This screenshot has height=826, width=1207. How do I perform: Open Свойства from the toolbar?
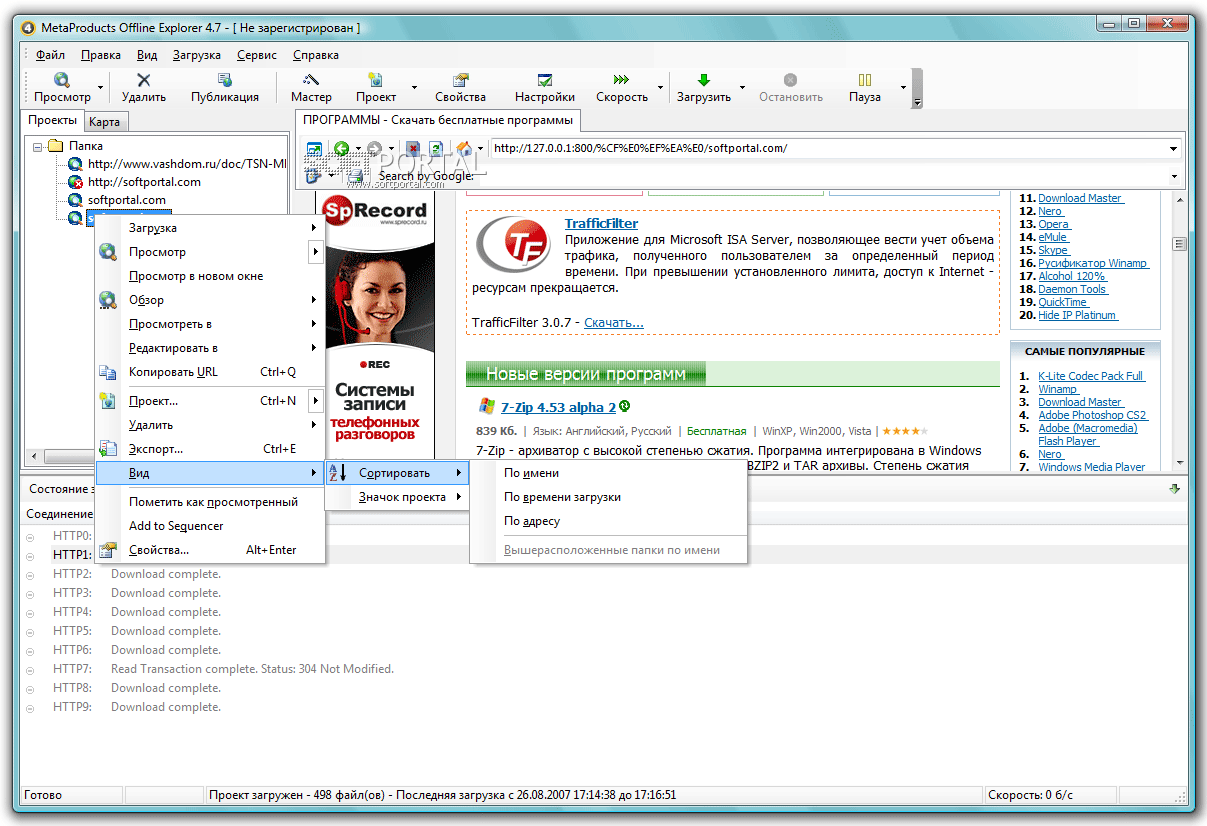point(461,88)
